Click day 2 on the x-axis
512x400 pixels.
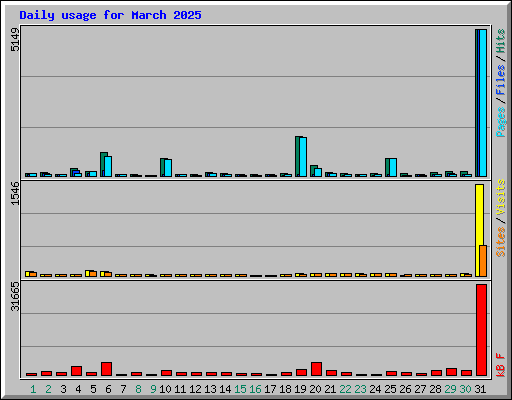(x=48, y=389)
